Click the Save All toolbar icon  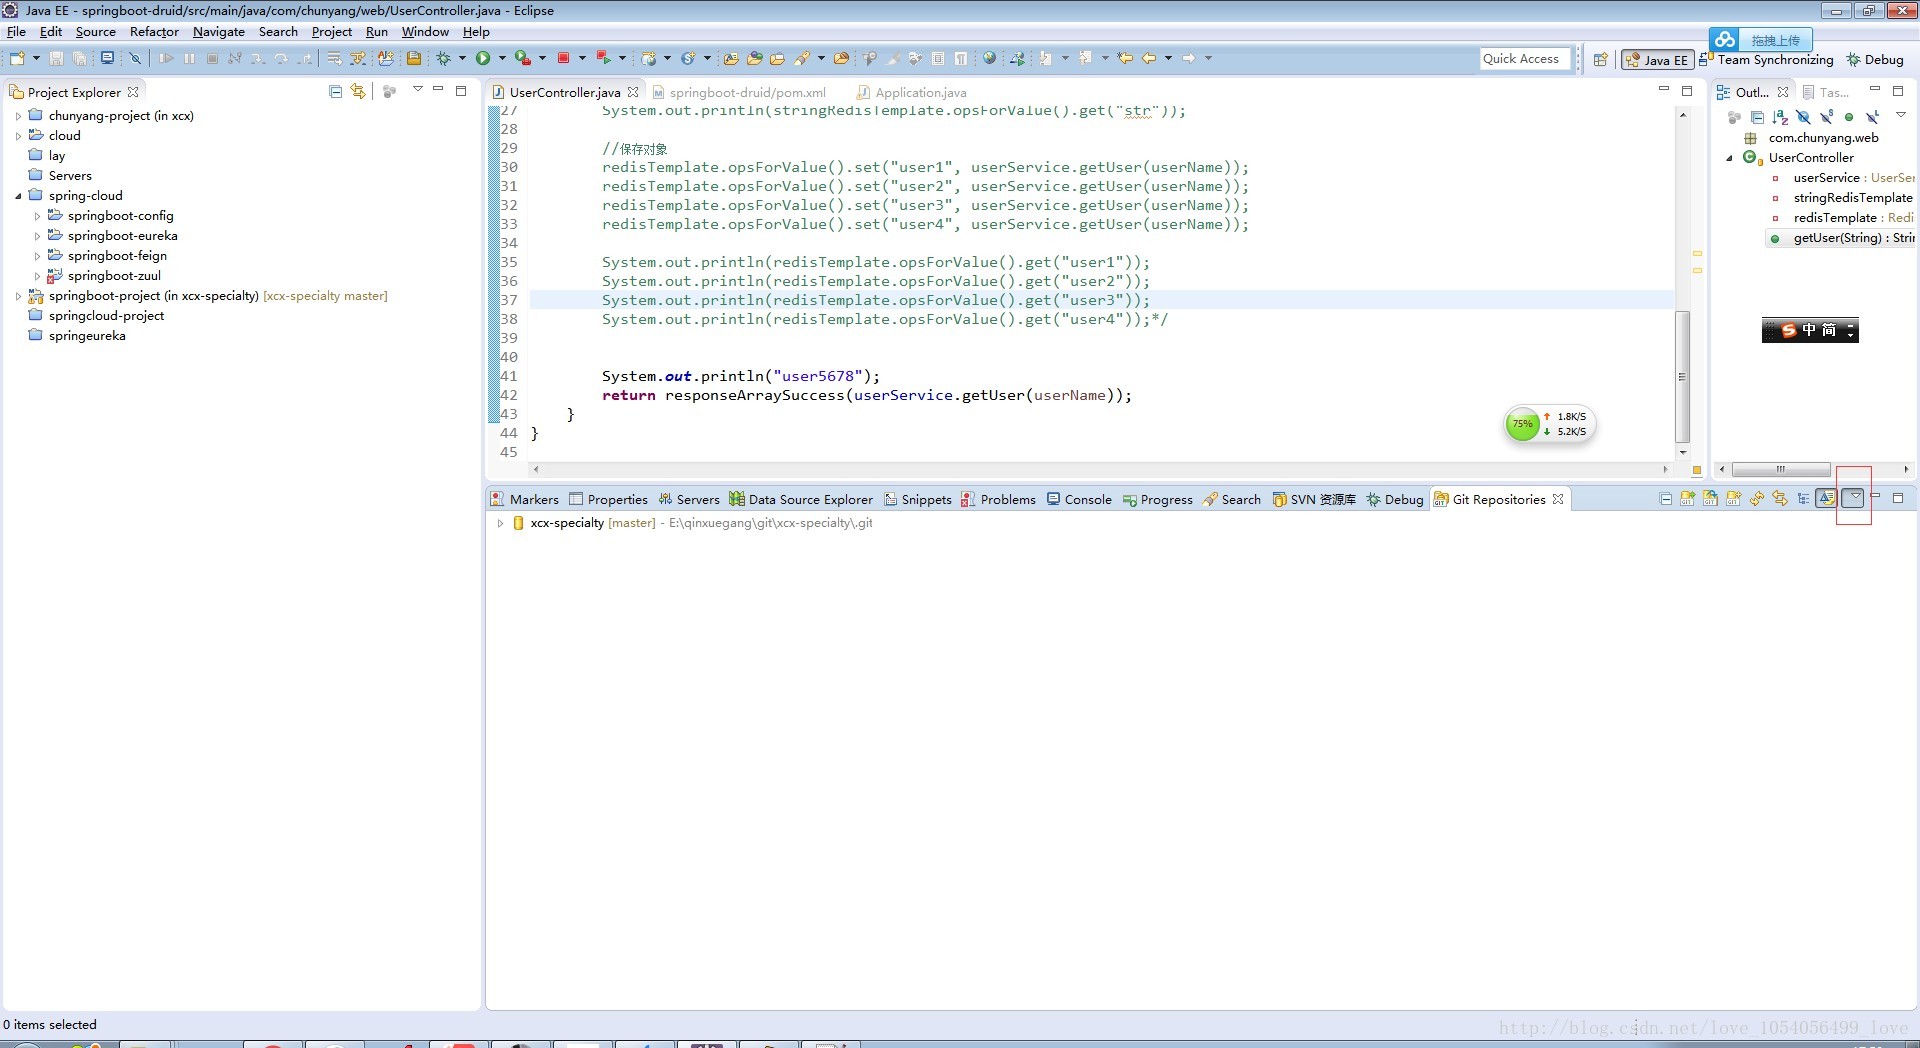pos(79,58)
